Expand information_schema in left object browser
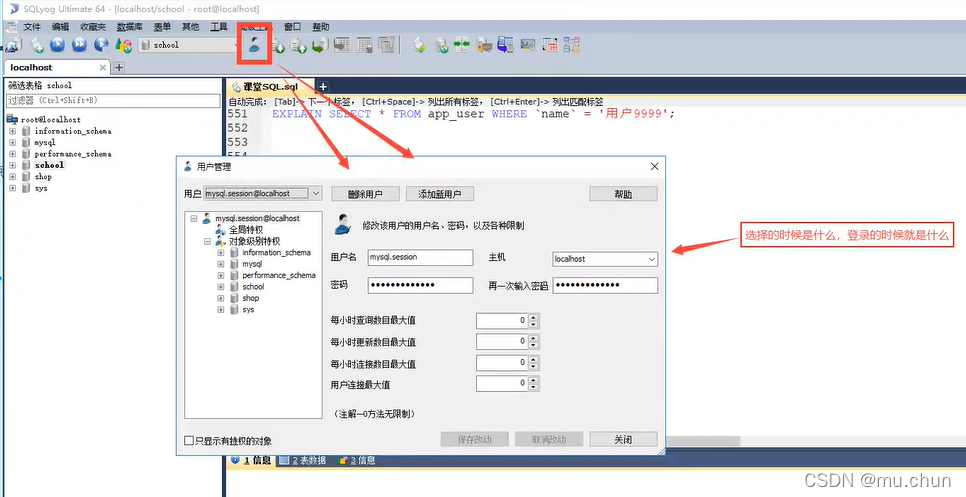The width and height of the screenshot is (966, 497). click(x=12, y=131)
